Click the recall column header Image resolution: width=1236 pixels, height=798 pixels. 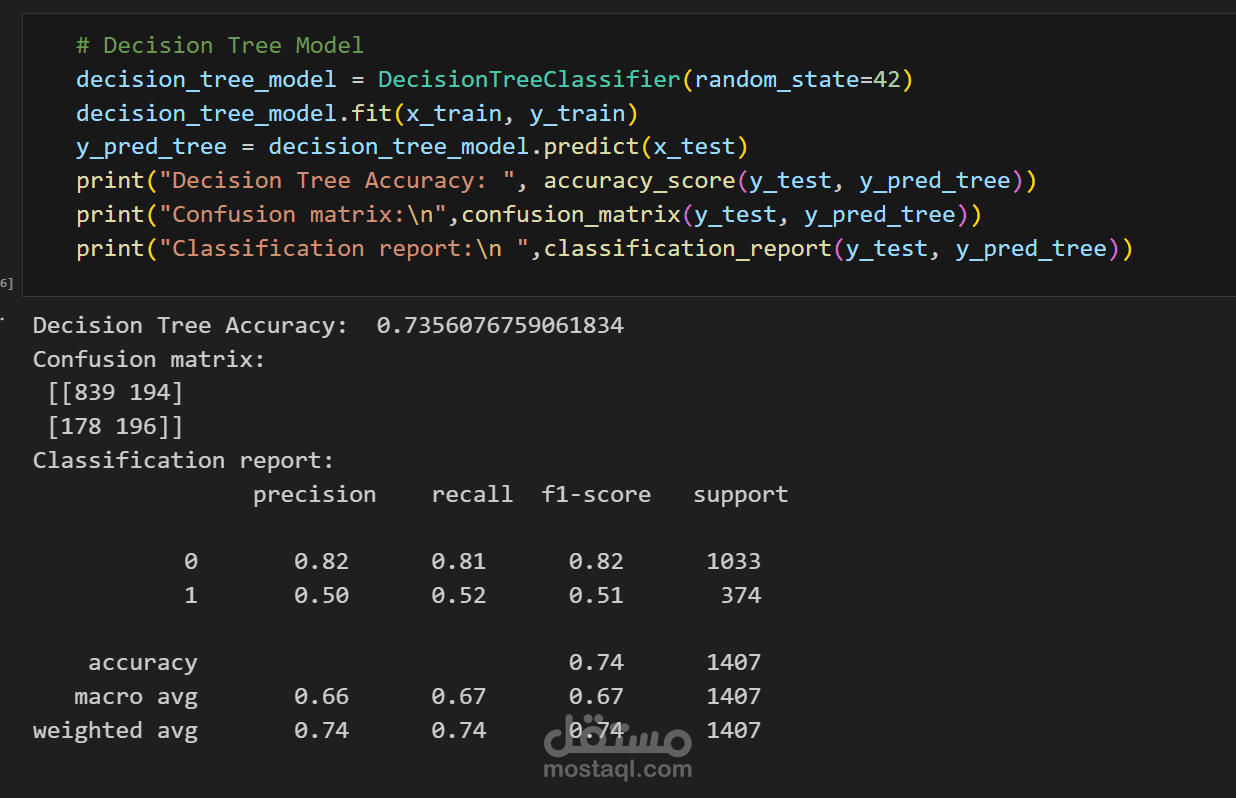tap(472, 495)
